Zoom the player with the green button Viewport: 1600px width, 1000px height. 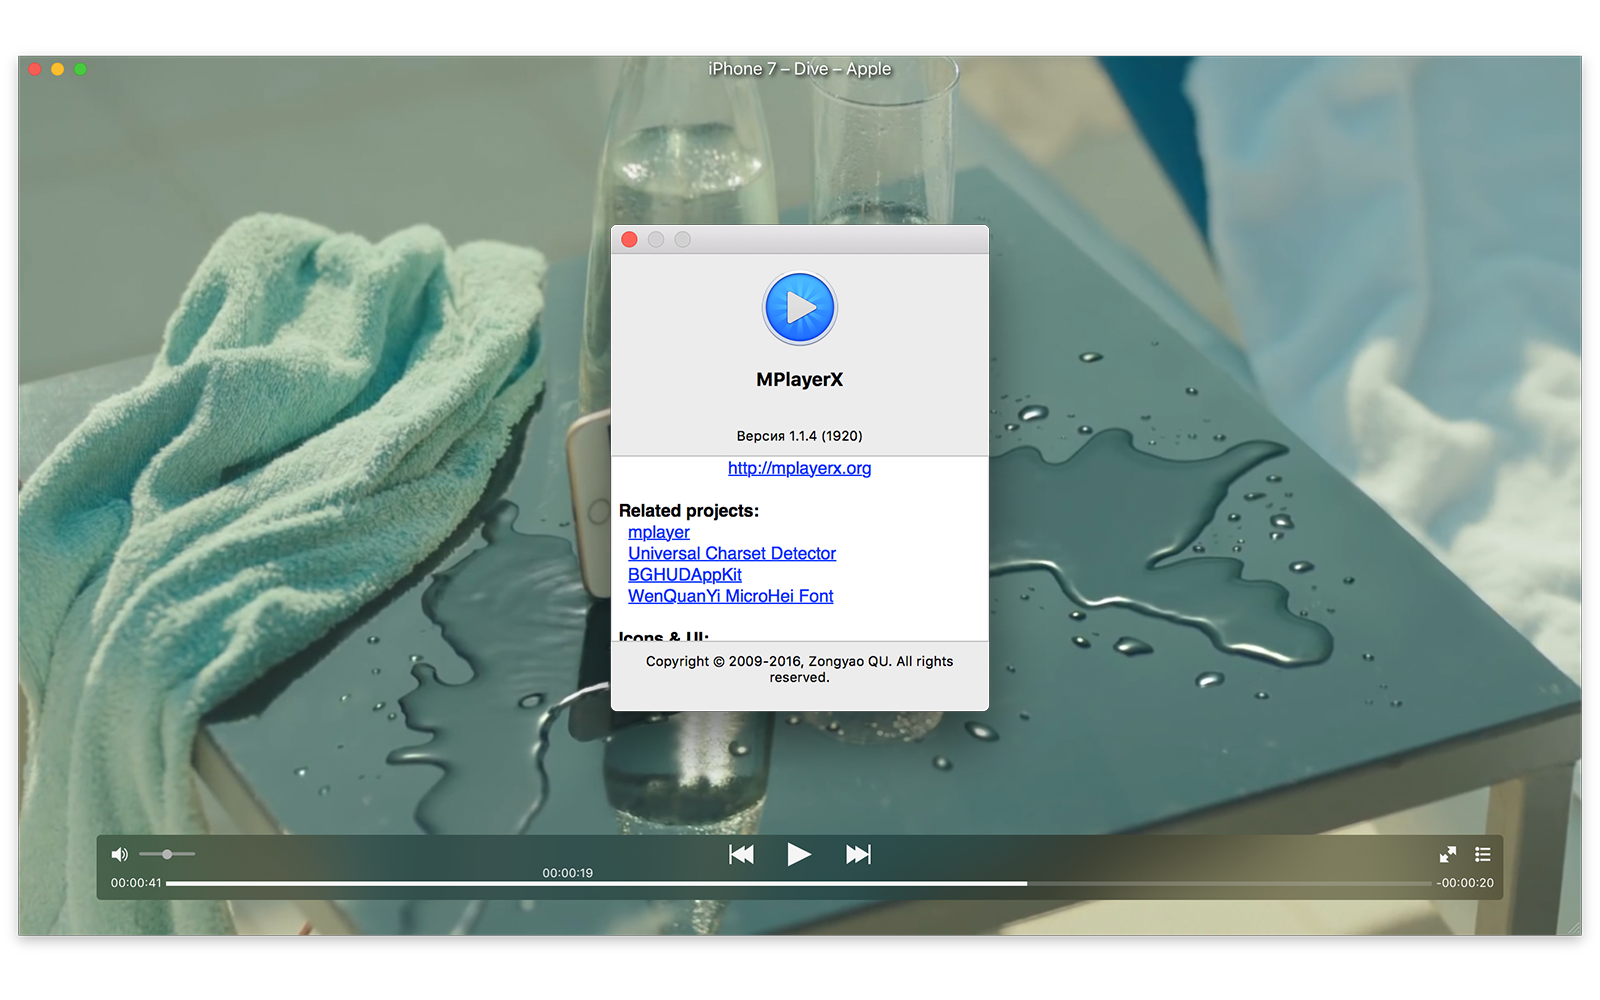click(80, 69)
